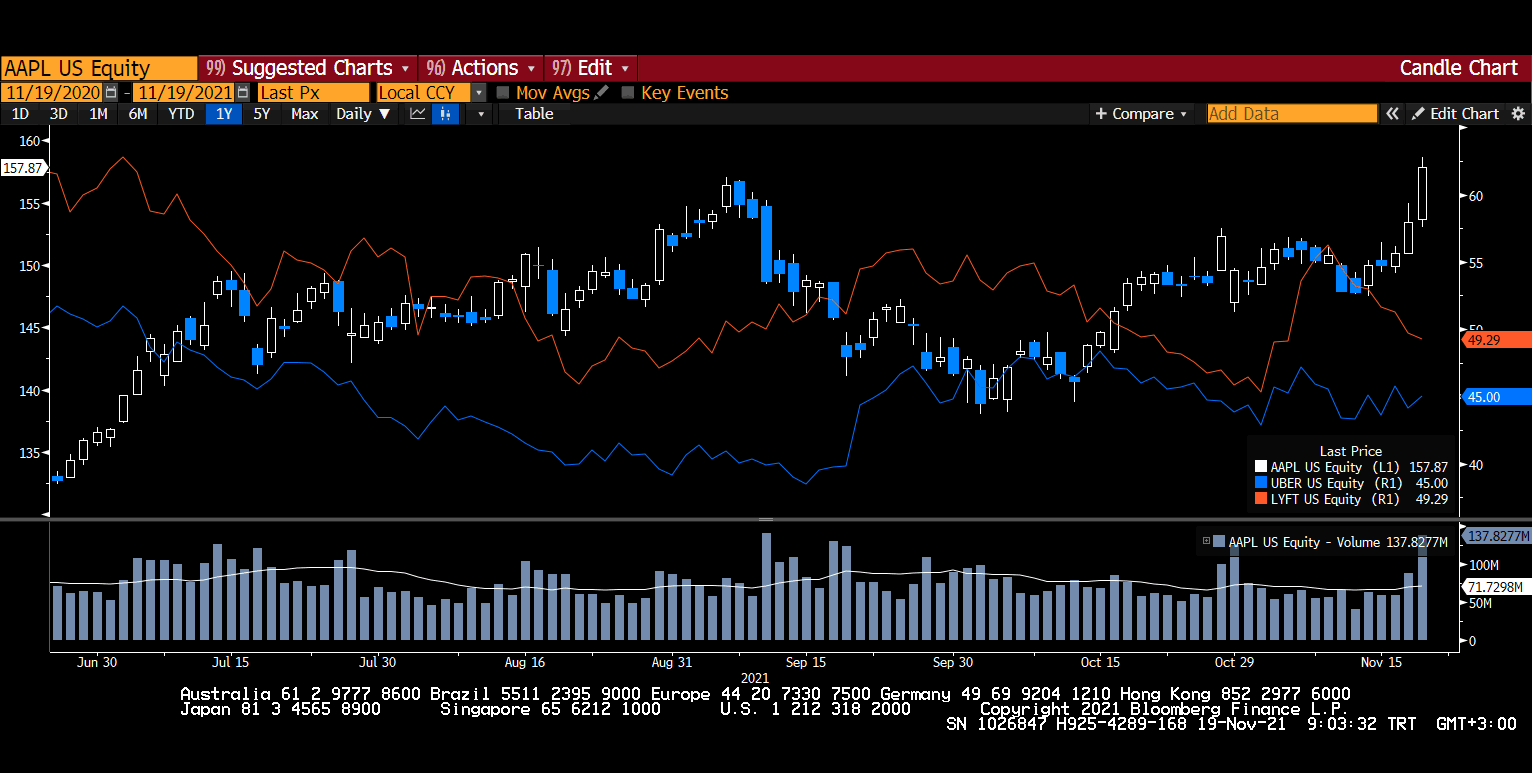The width and height of the screenshot is (1532, 773).
Task: Select the 1M time range
Action: pos(98,114)
